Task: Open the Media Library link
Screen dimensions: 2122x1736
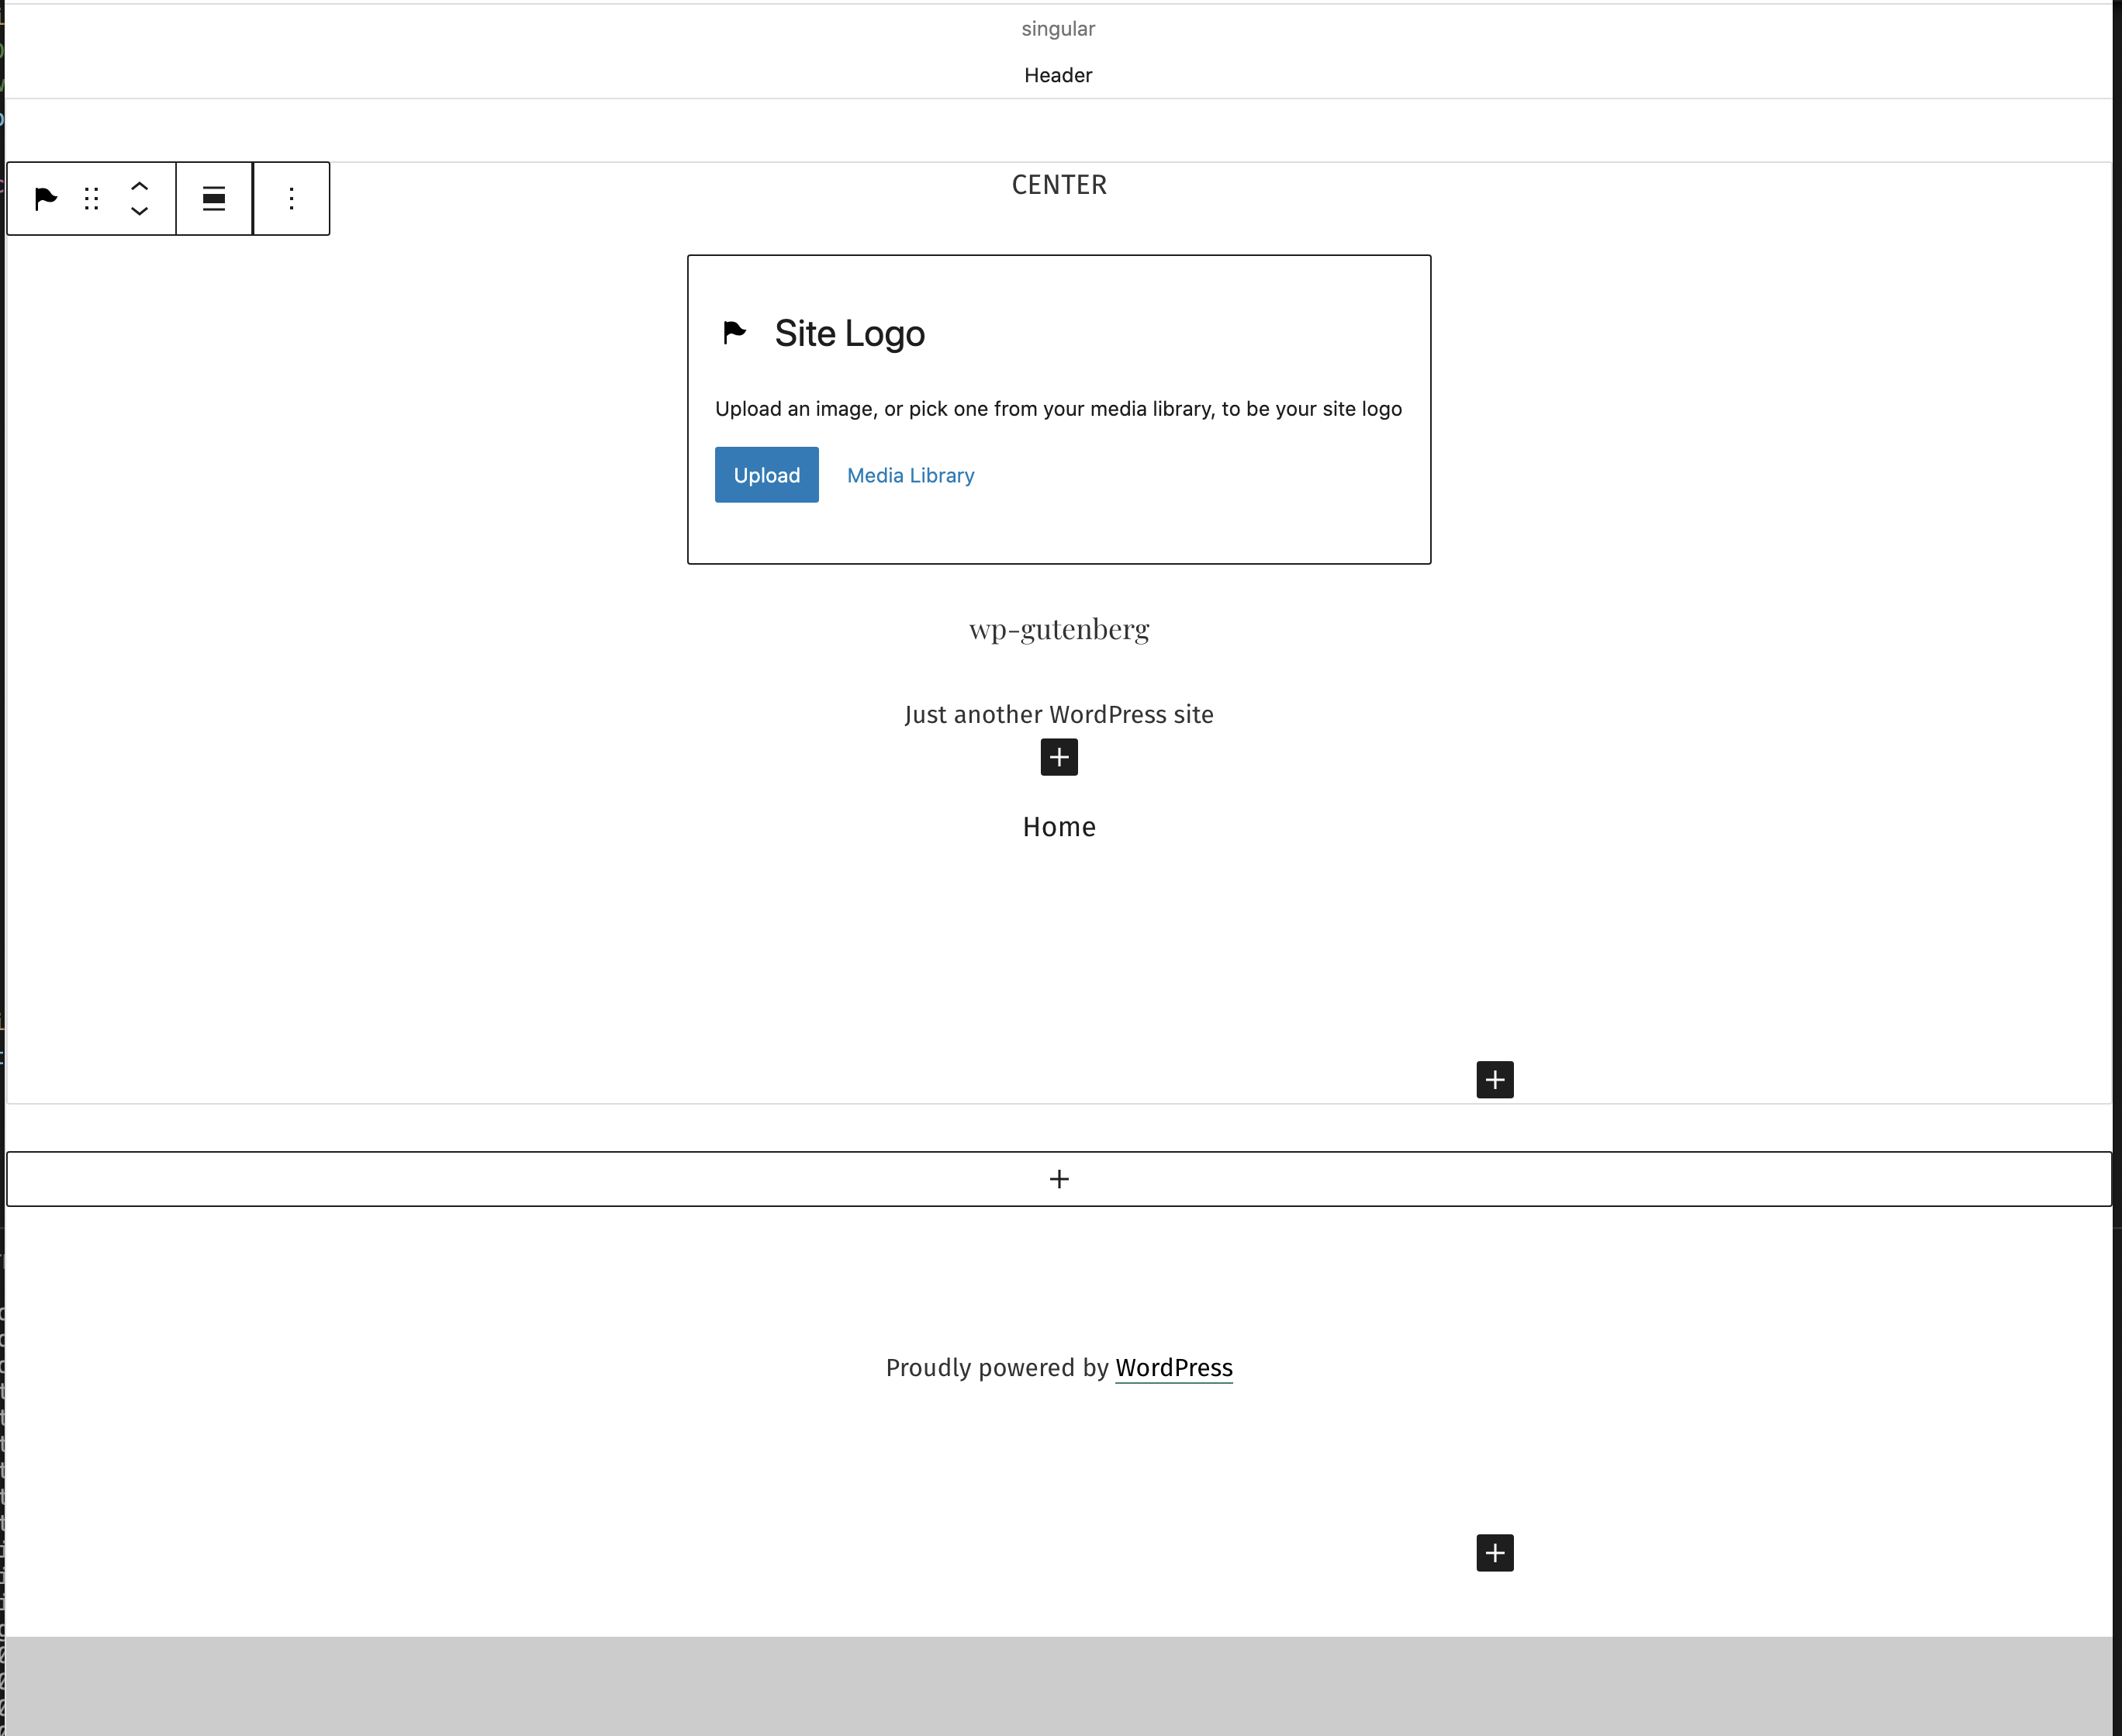Action: [910, 476]
